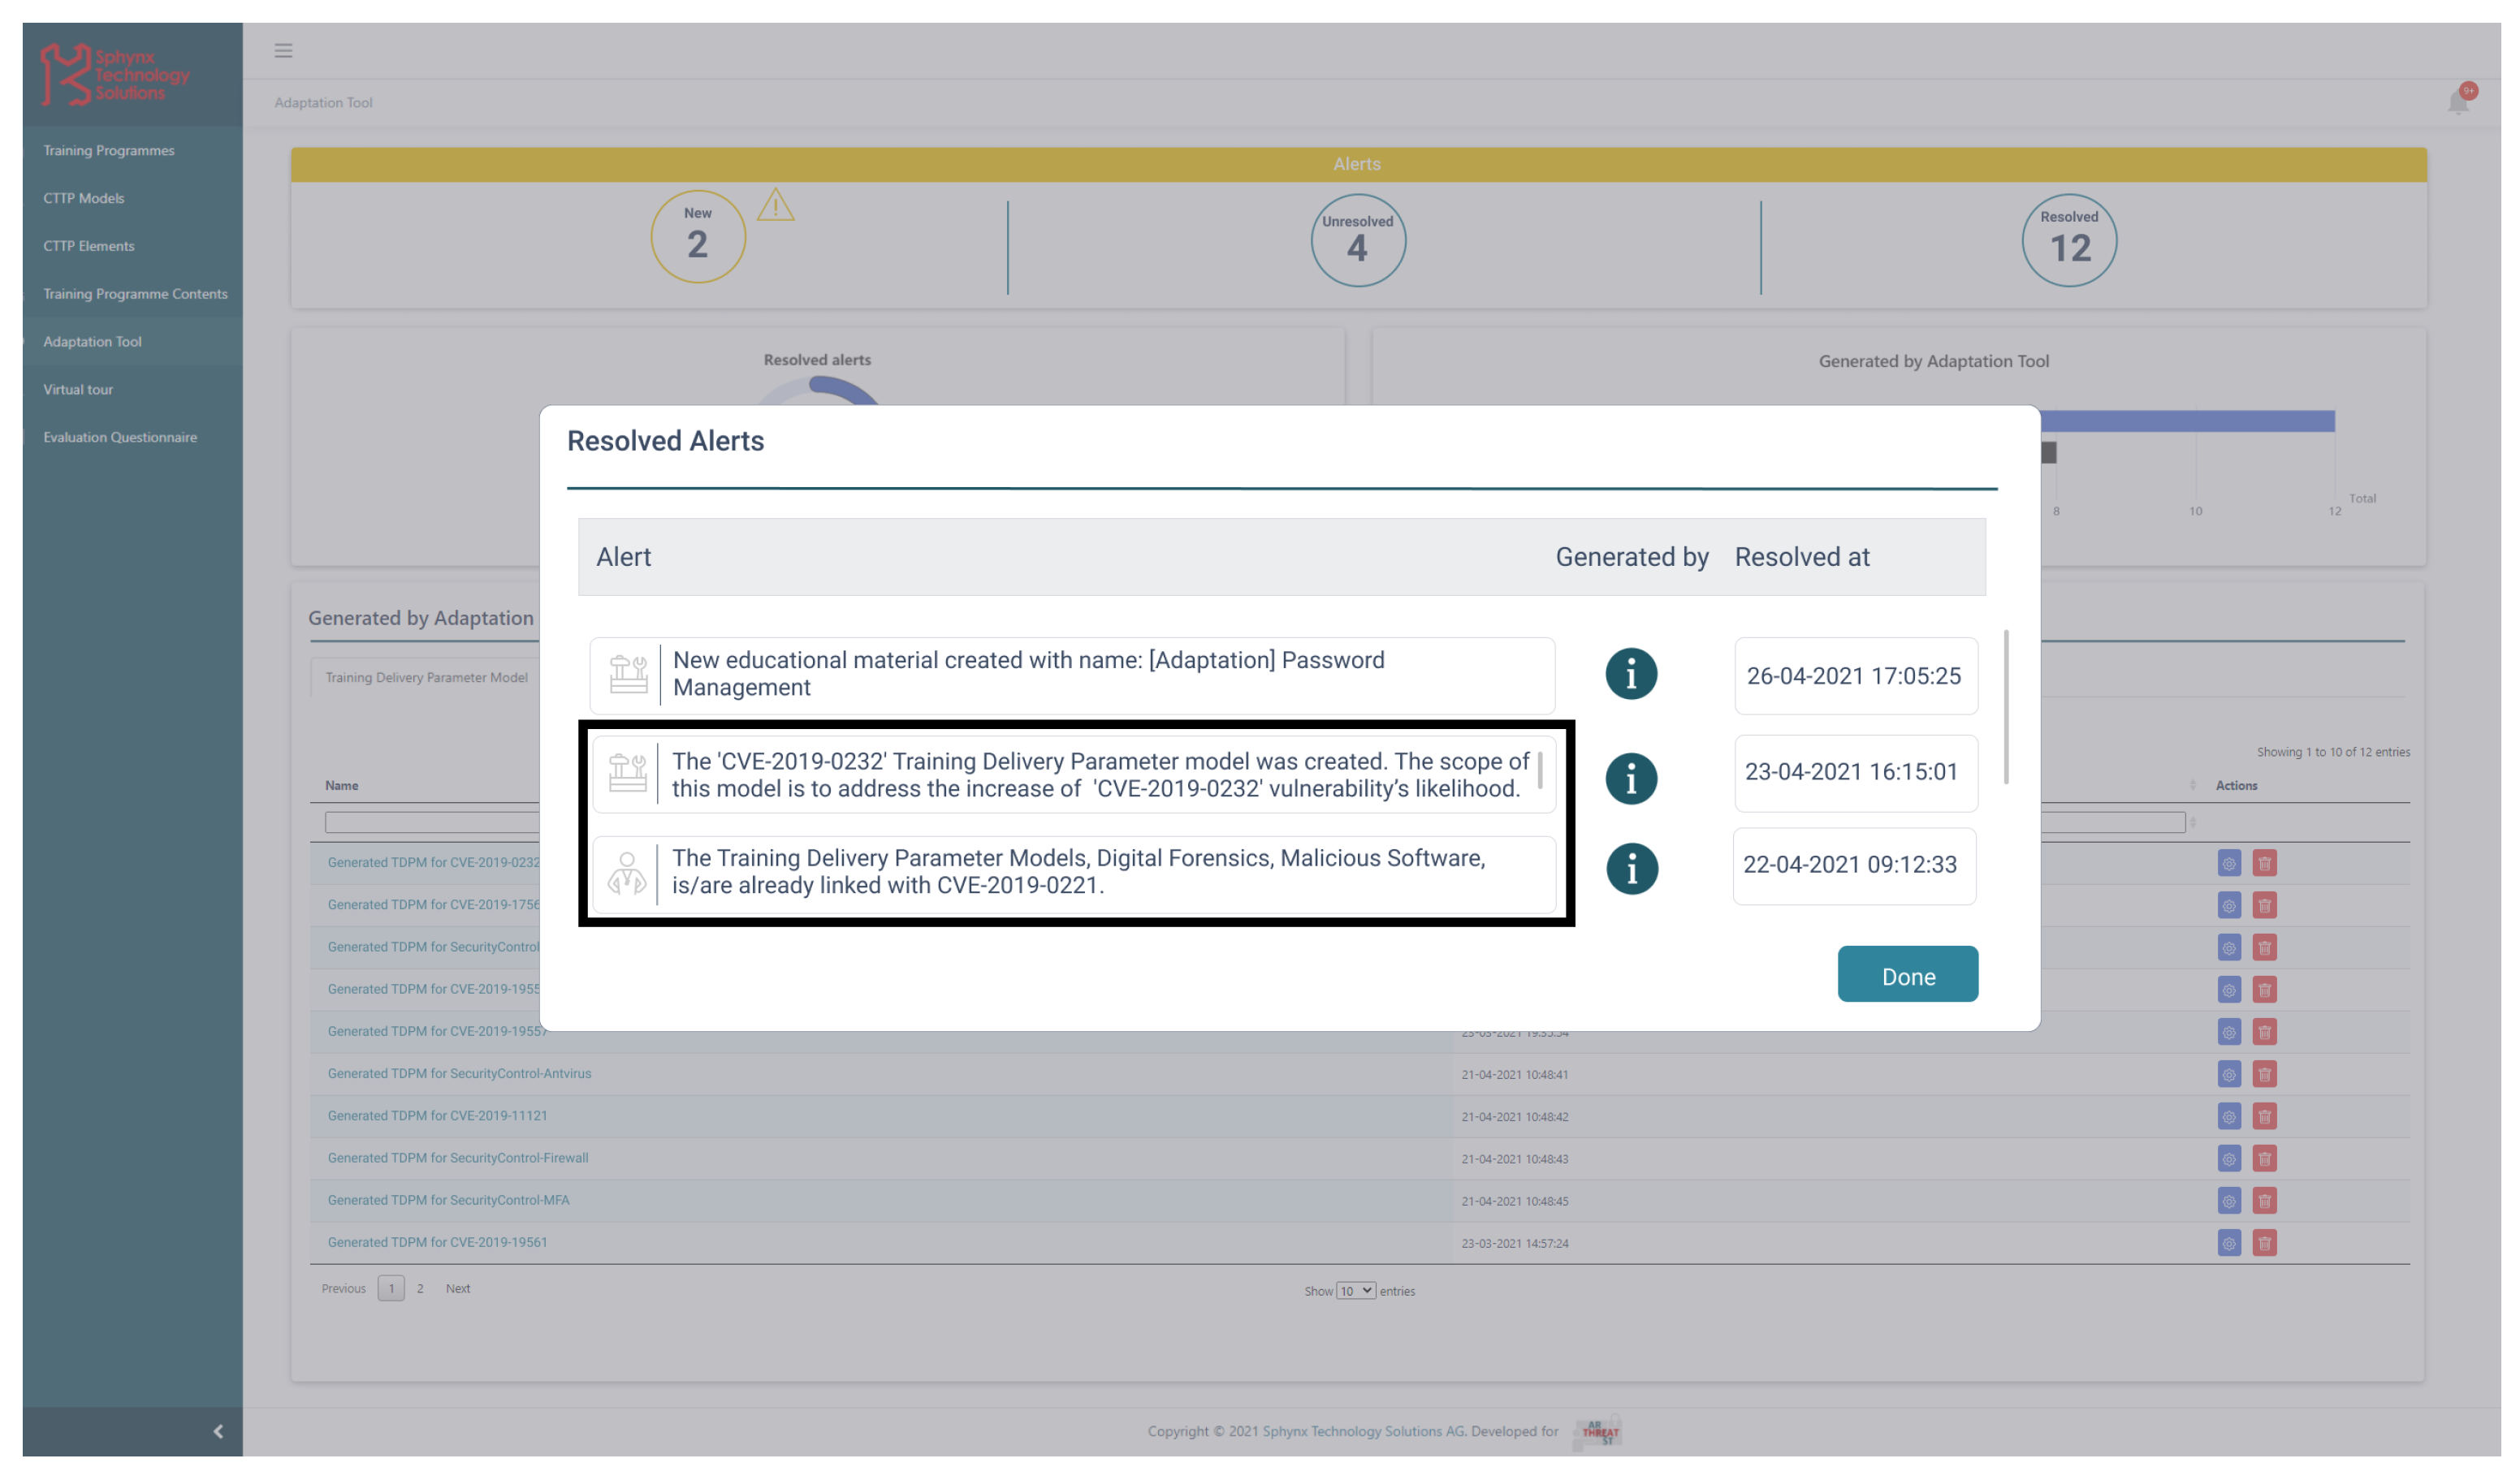2520x1480 pixels.
Task: Select Virtual tour sidebar item
Action: pyautogui.click(x=78, y=389)
